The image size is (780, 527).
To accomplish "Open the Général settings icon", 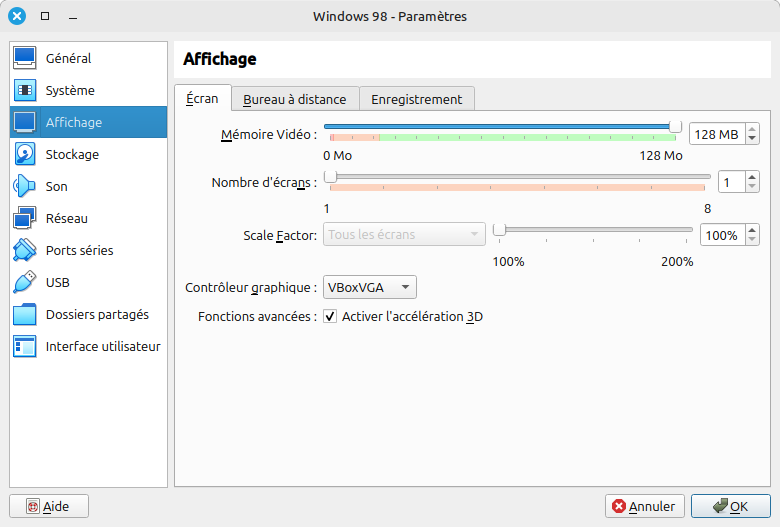I will pos(24,58).
